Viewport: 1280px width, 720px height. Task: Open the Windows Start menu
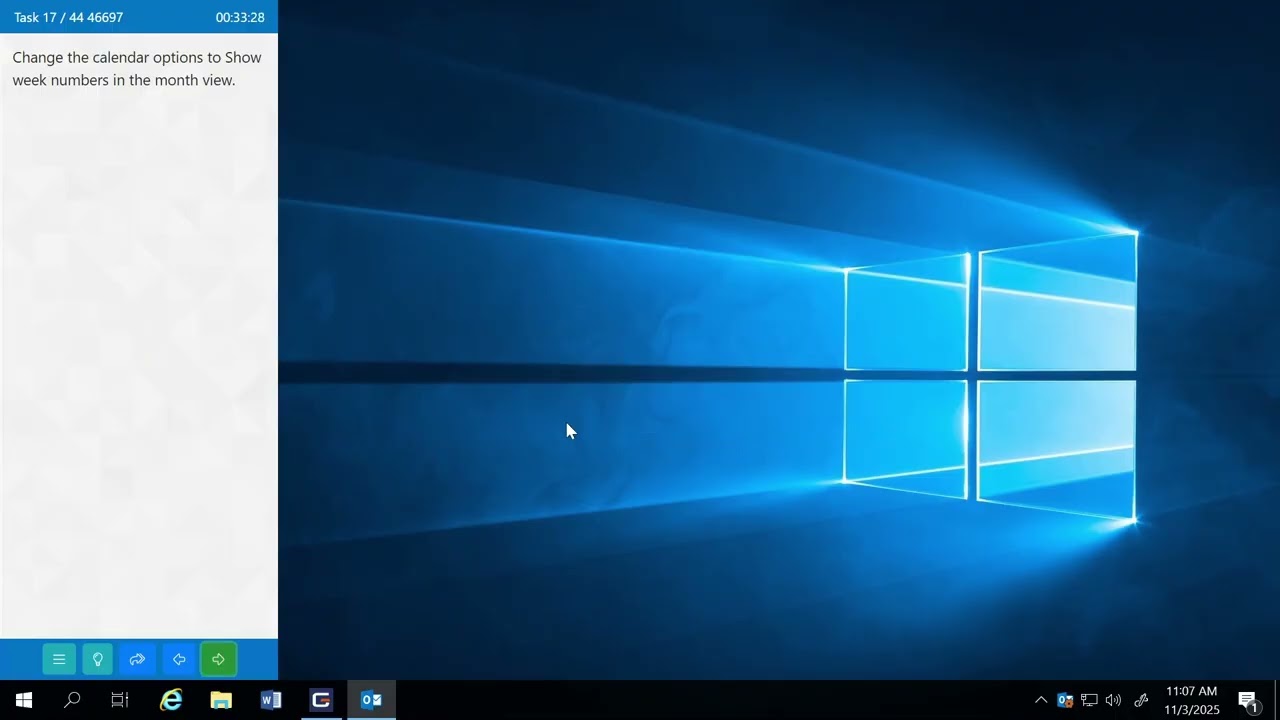point(24,700)
